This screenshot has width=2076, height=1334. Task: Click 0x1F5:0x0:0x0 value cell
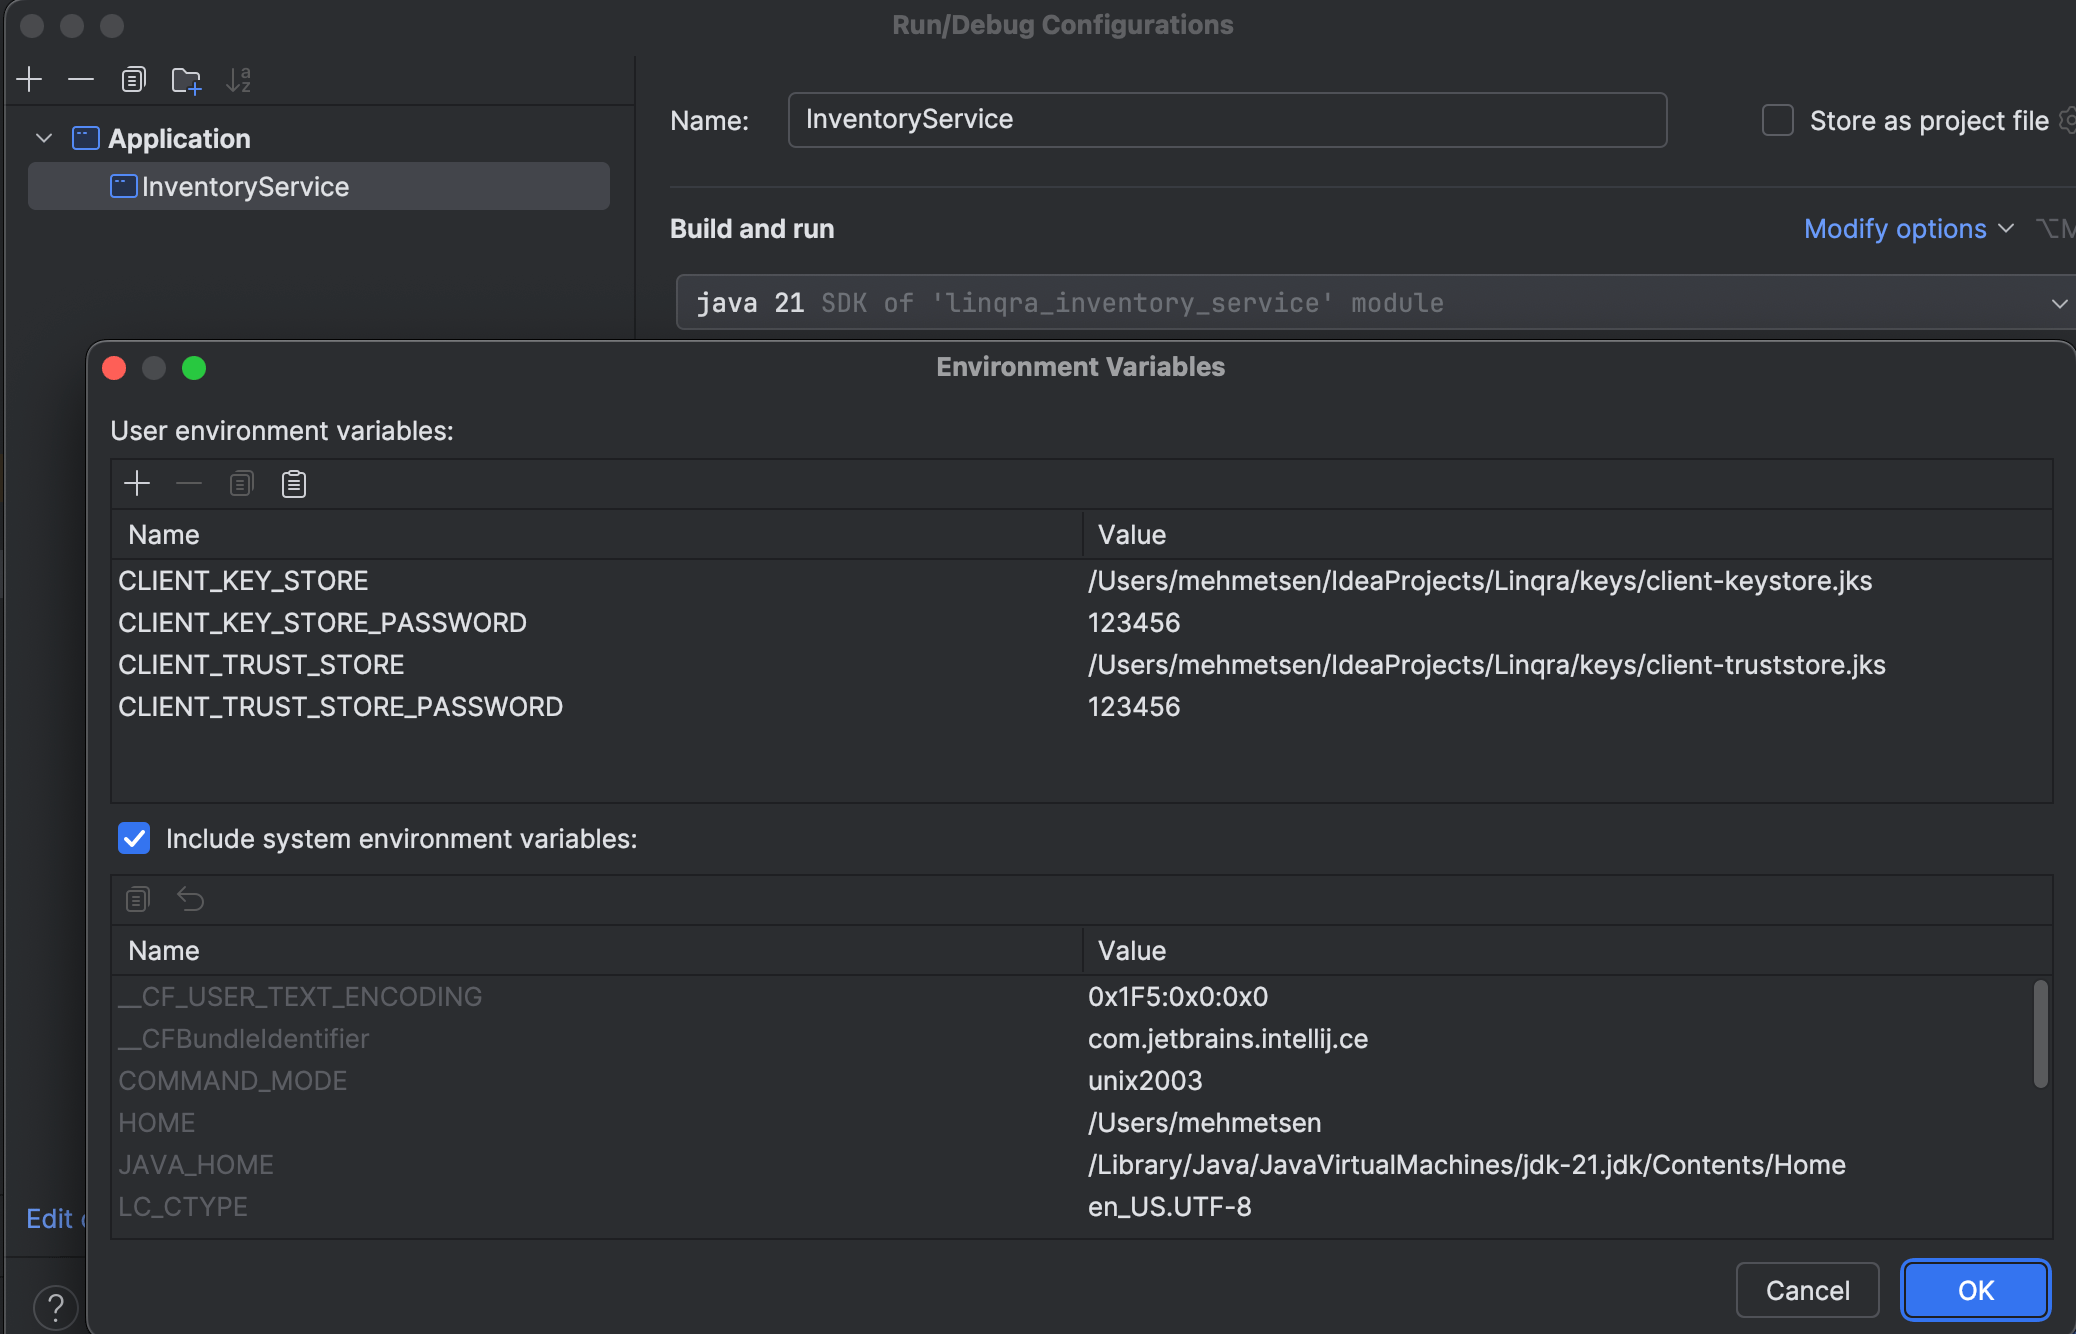pos(1178,997)
